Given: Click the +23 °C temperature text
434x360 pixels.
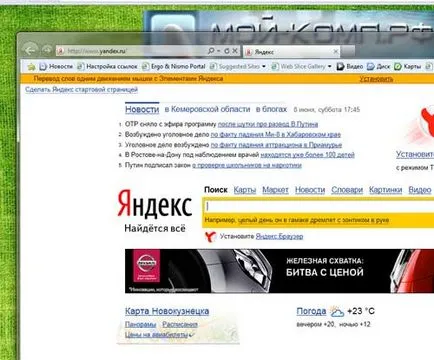Looking at the screenshot, I should 361,311.
